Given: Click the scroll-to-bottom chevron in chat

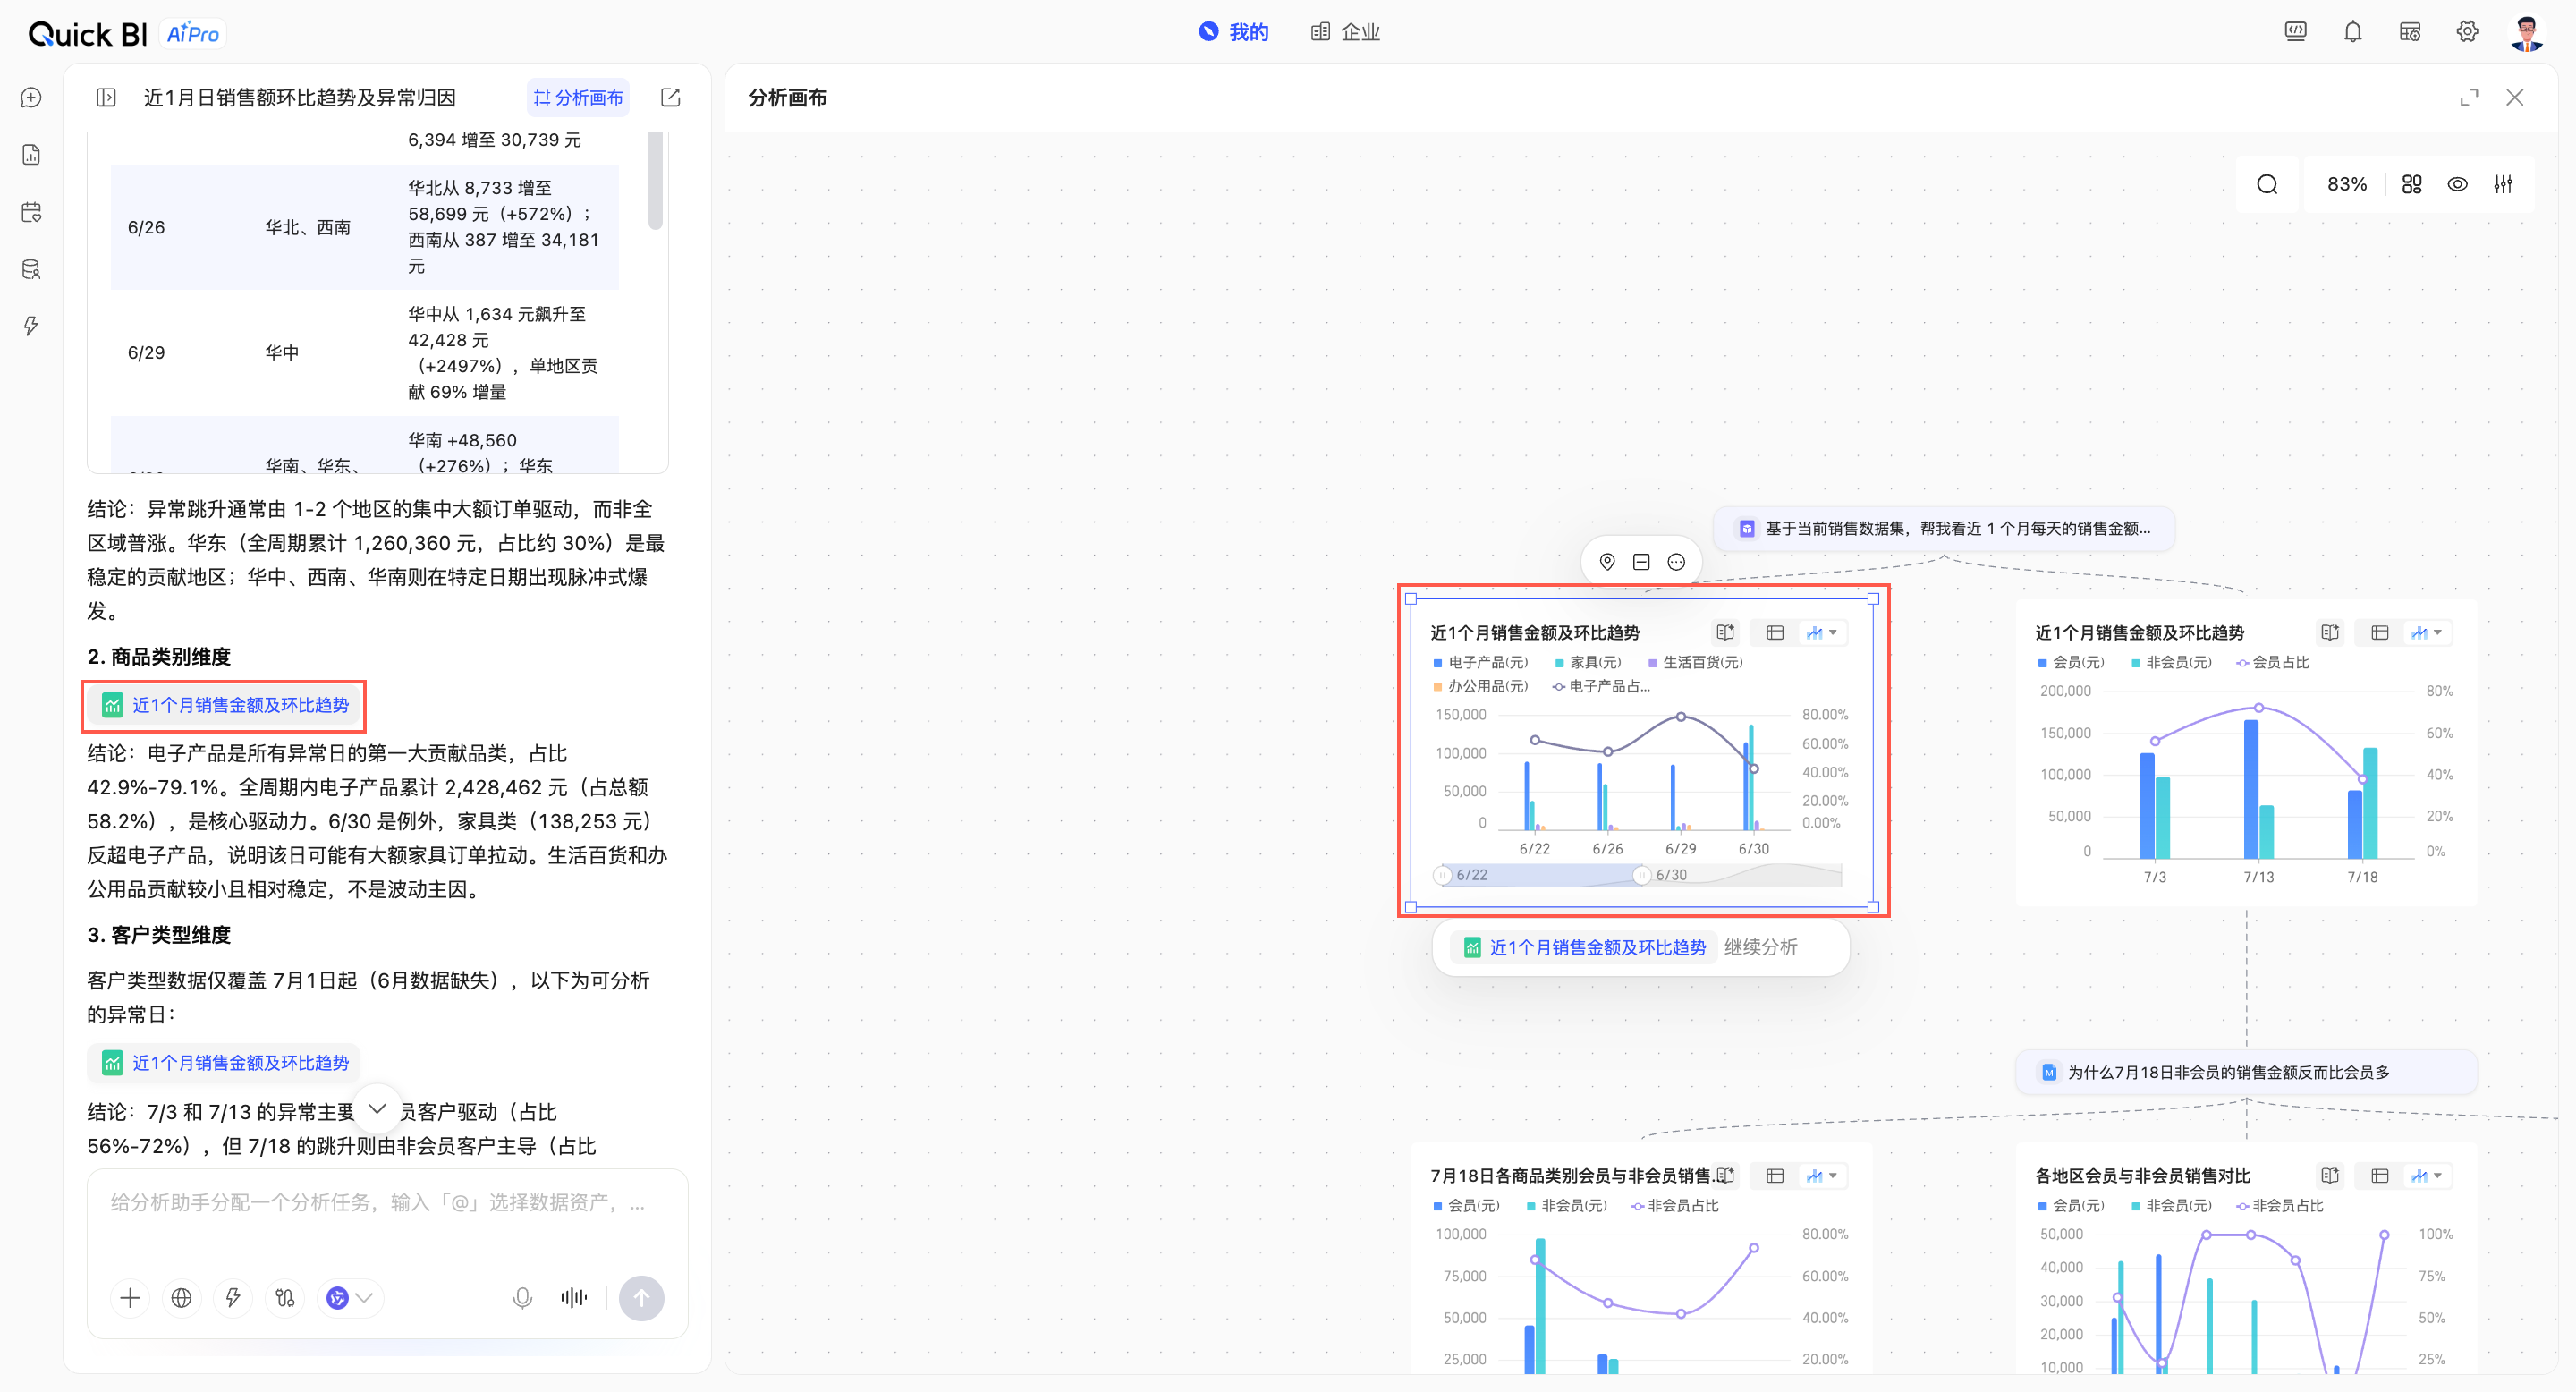Looking at the screenshot, I should pos(377,1108).
